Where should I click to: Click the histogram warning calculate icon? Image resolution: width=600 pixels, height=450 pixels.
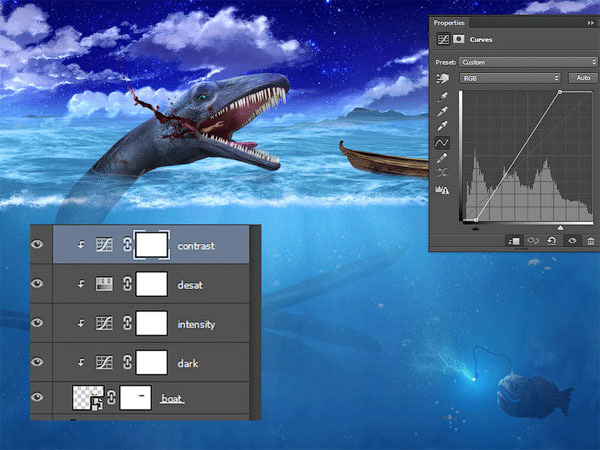tap(442, 189)
